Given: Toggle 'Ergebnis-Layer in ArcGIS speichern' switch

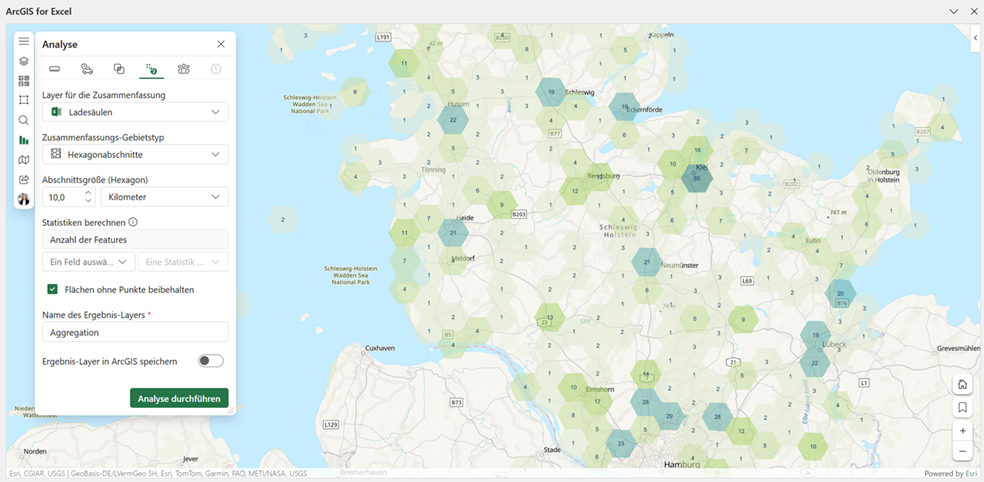Looking at the screenshot, I should tap(211, 361).
